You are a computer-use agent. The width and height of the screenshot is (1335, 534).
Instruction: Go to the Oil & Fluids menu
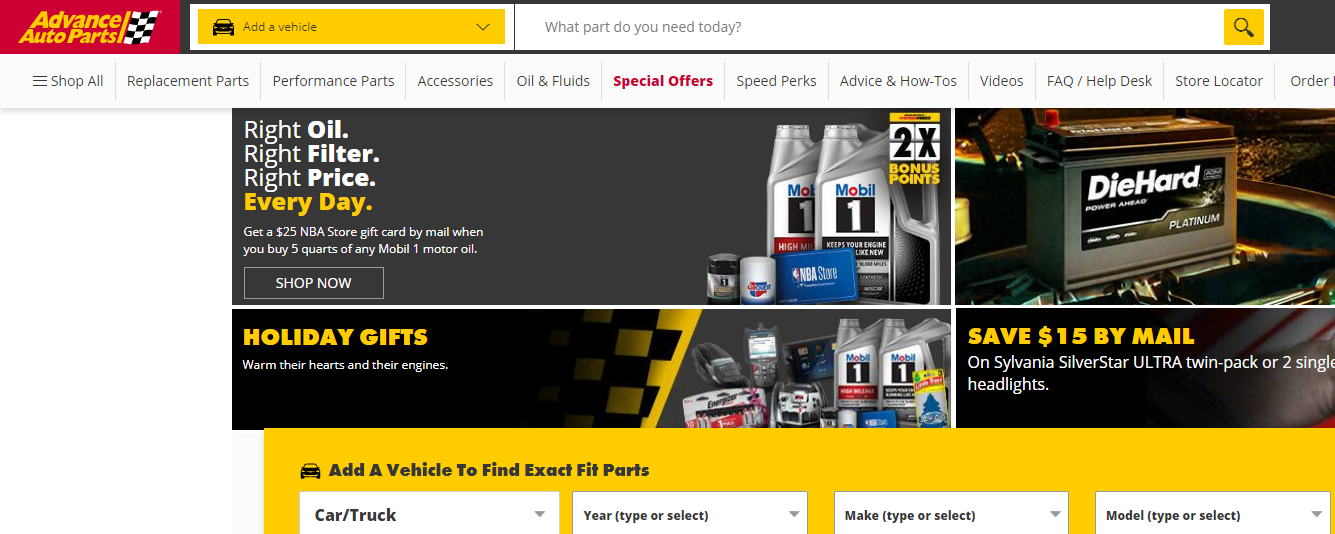[553, 81]
